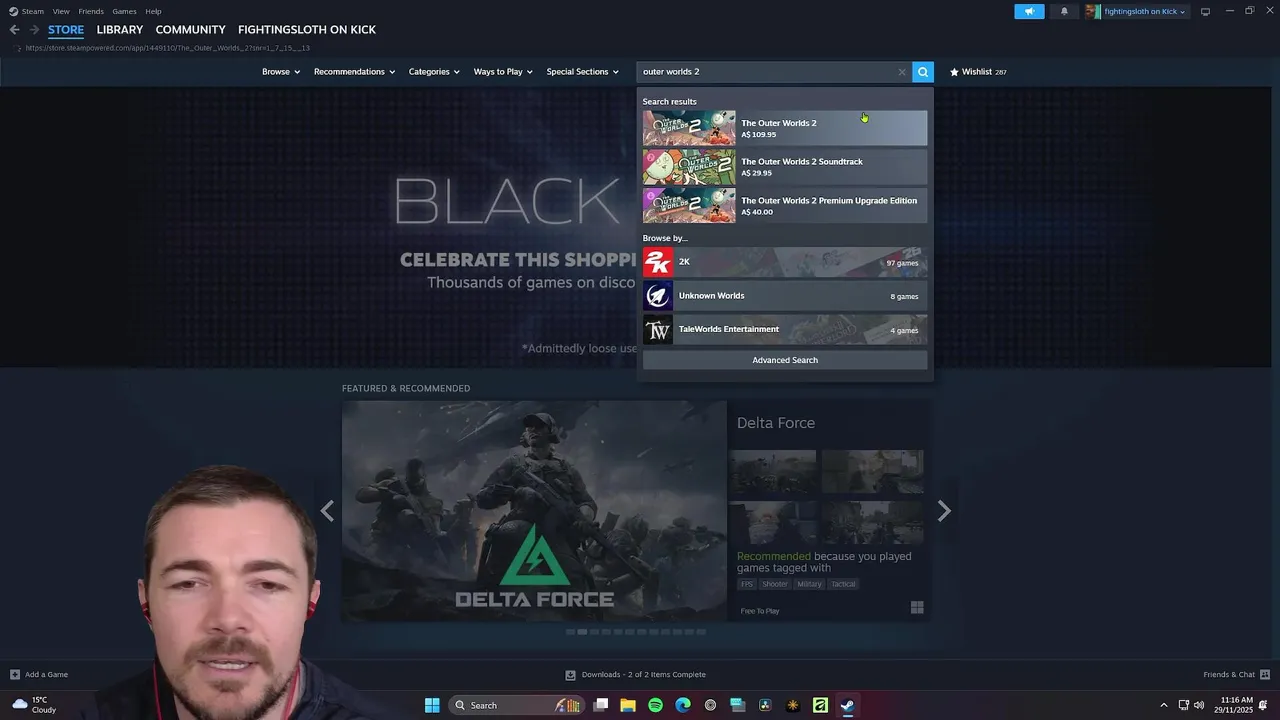This screenshot has height=720, width=1280.
Task: Expand the Recommendations dropdown
Action: coord(354,72)
